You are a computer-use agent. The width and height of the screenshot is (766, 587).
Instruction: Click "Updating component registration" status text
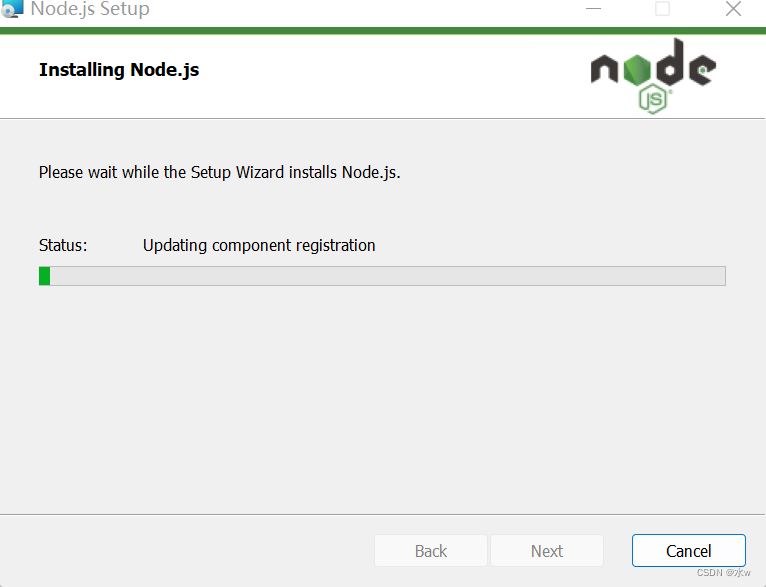[259, 245]
